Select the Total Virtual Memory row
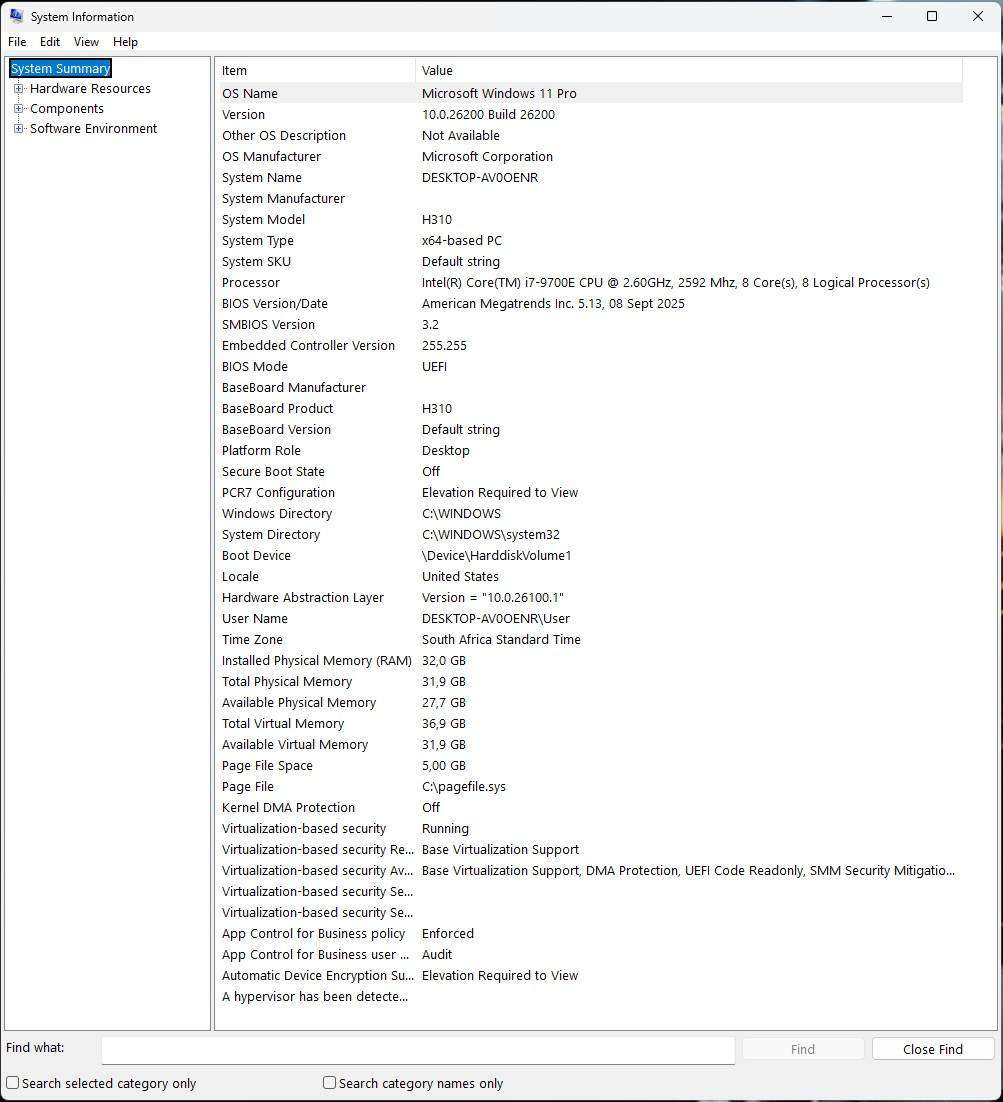This screenshot has height=1102, width=1003. 590,724
